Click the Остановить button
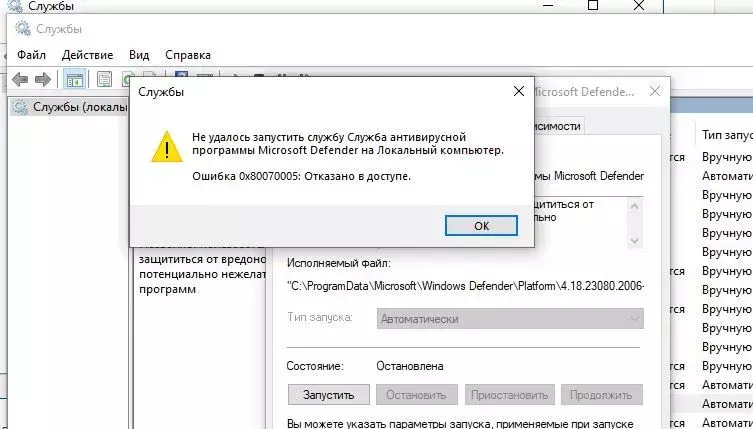 coord(416,395)
